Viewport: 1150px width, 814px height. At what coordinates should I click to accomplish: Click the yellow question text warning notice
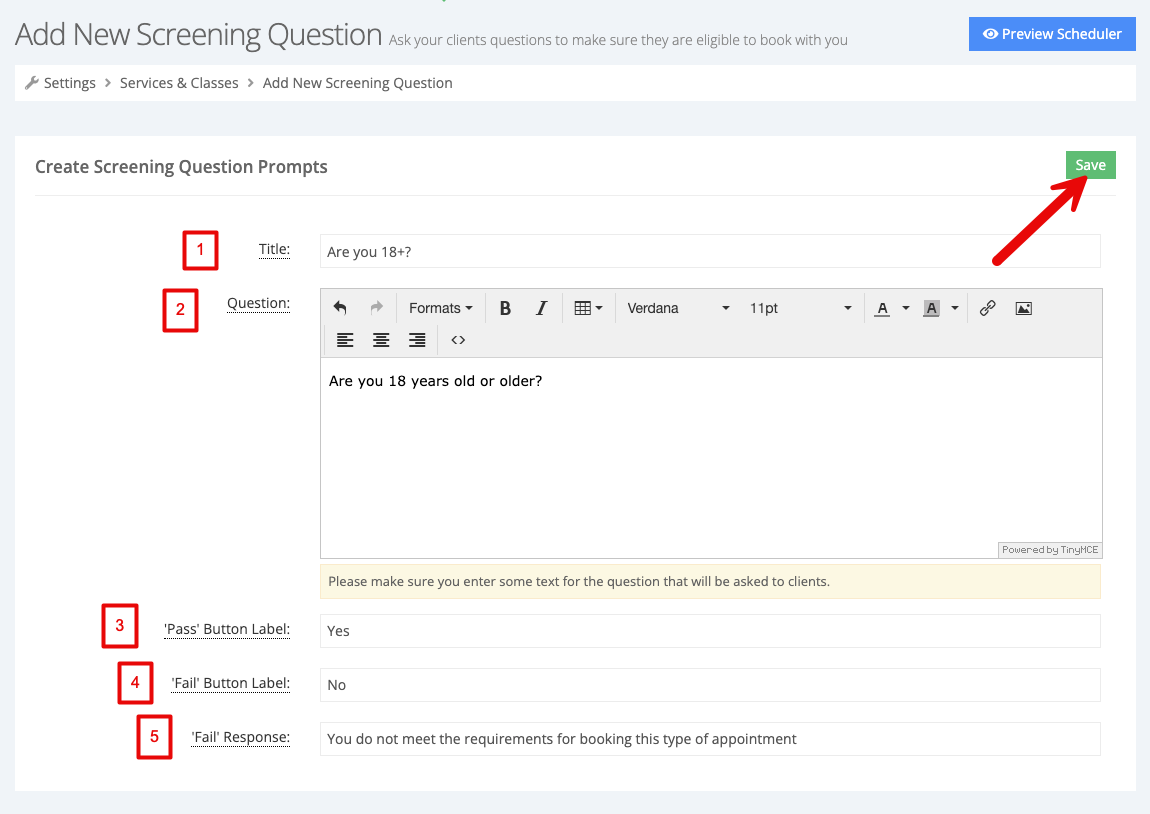(x=710, y=582)
